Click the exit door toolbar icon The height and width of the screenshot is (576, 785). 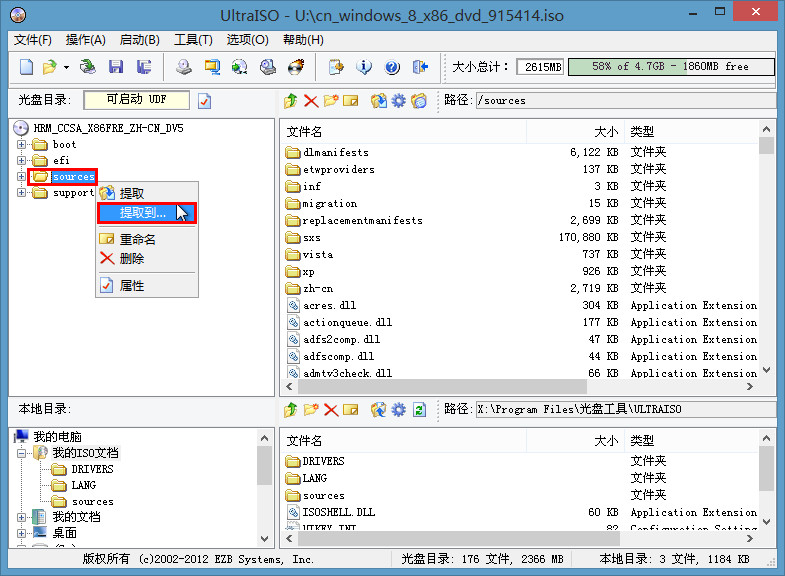click(x=420, y=67)
